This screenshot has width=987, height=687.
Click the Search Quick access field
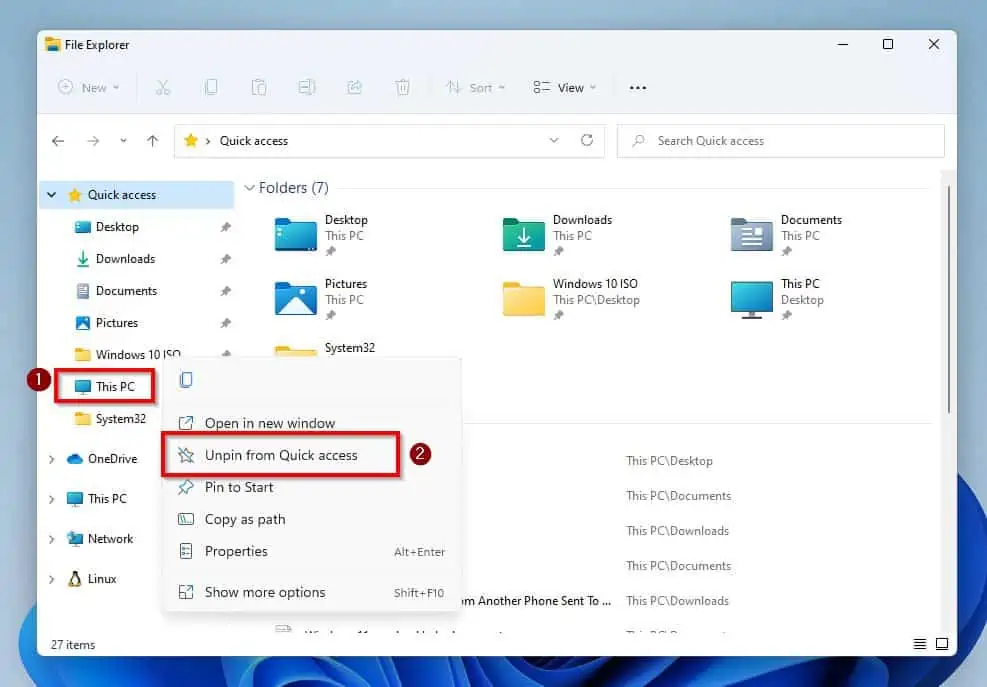tap(781, 141)
